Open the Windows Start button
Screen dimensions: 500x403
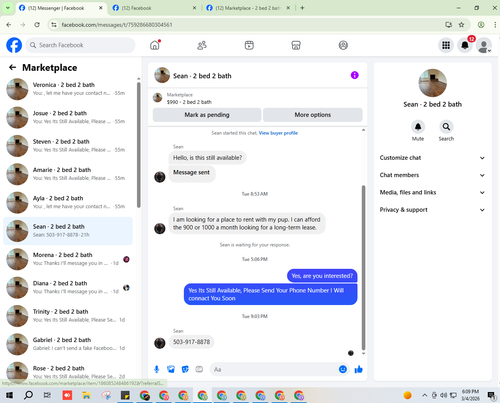(9, 395)
